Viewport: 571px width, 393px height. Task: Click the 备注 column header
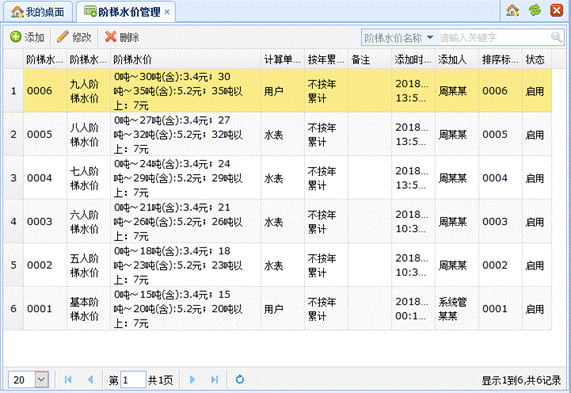(x=370, y=59)
